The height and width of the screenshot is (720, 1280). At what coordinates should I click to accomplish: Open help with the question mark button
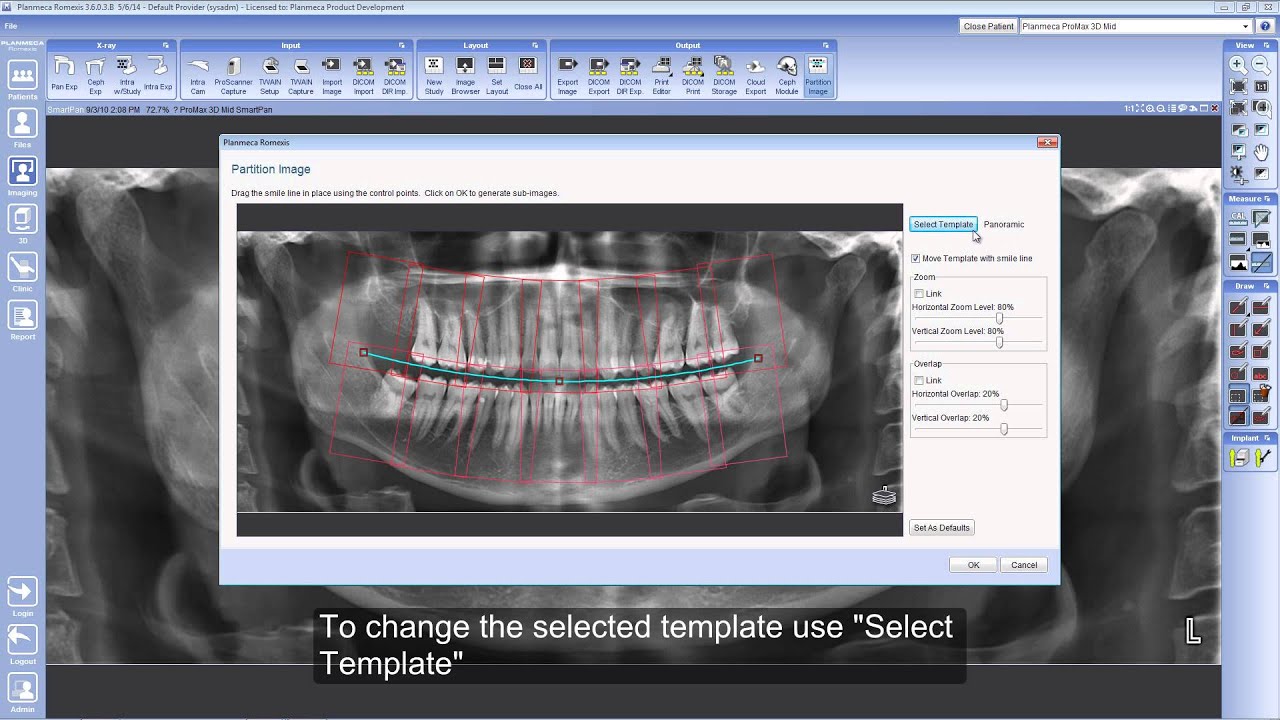[1265, 26]
